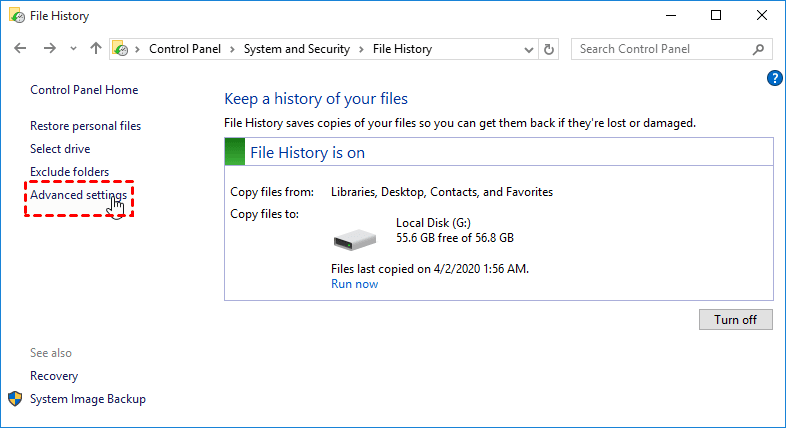Refresh the File History page

pos(548,49)
